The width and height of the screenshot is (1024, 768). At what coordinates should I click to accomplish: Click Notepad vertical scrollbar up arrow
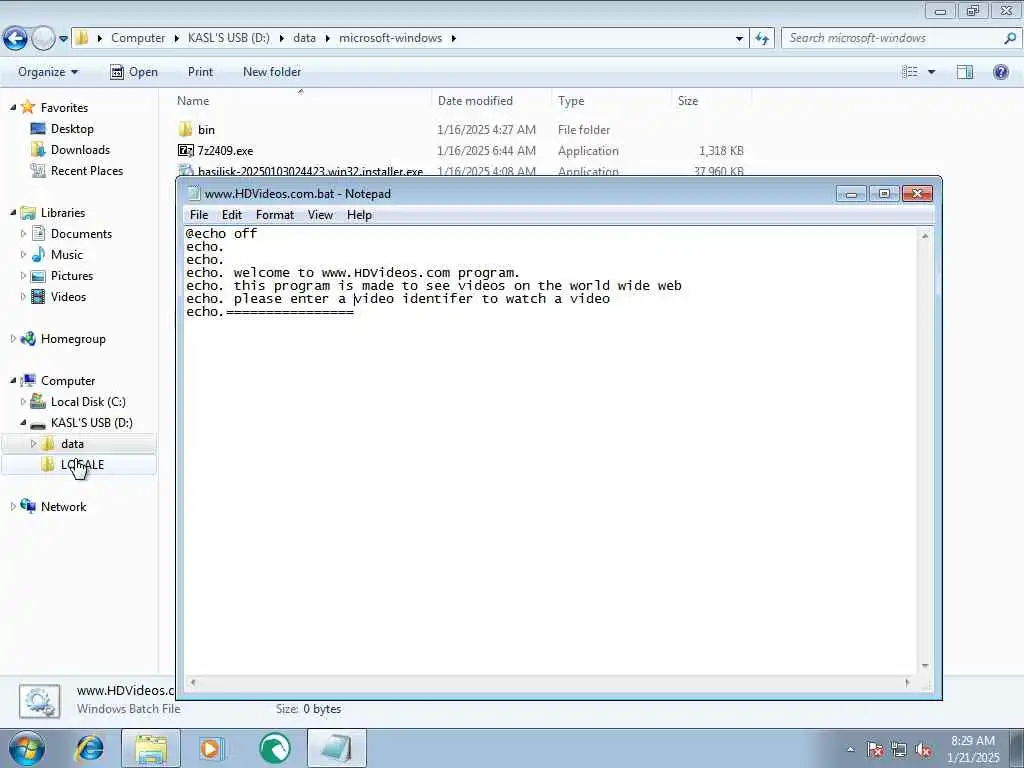[925, 235]
